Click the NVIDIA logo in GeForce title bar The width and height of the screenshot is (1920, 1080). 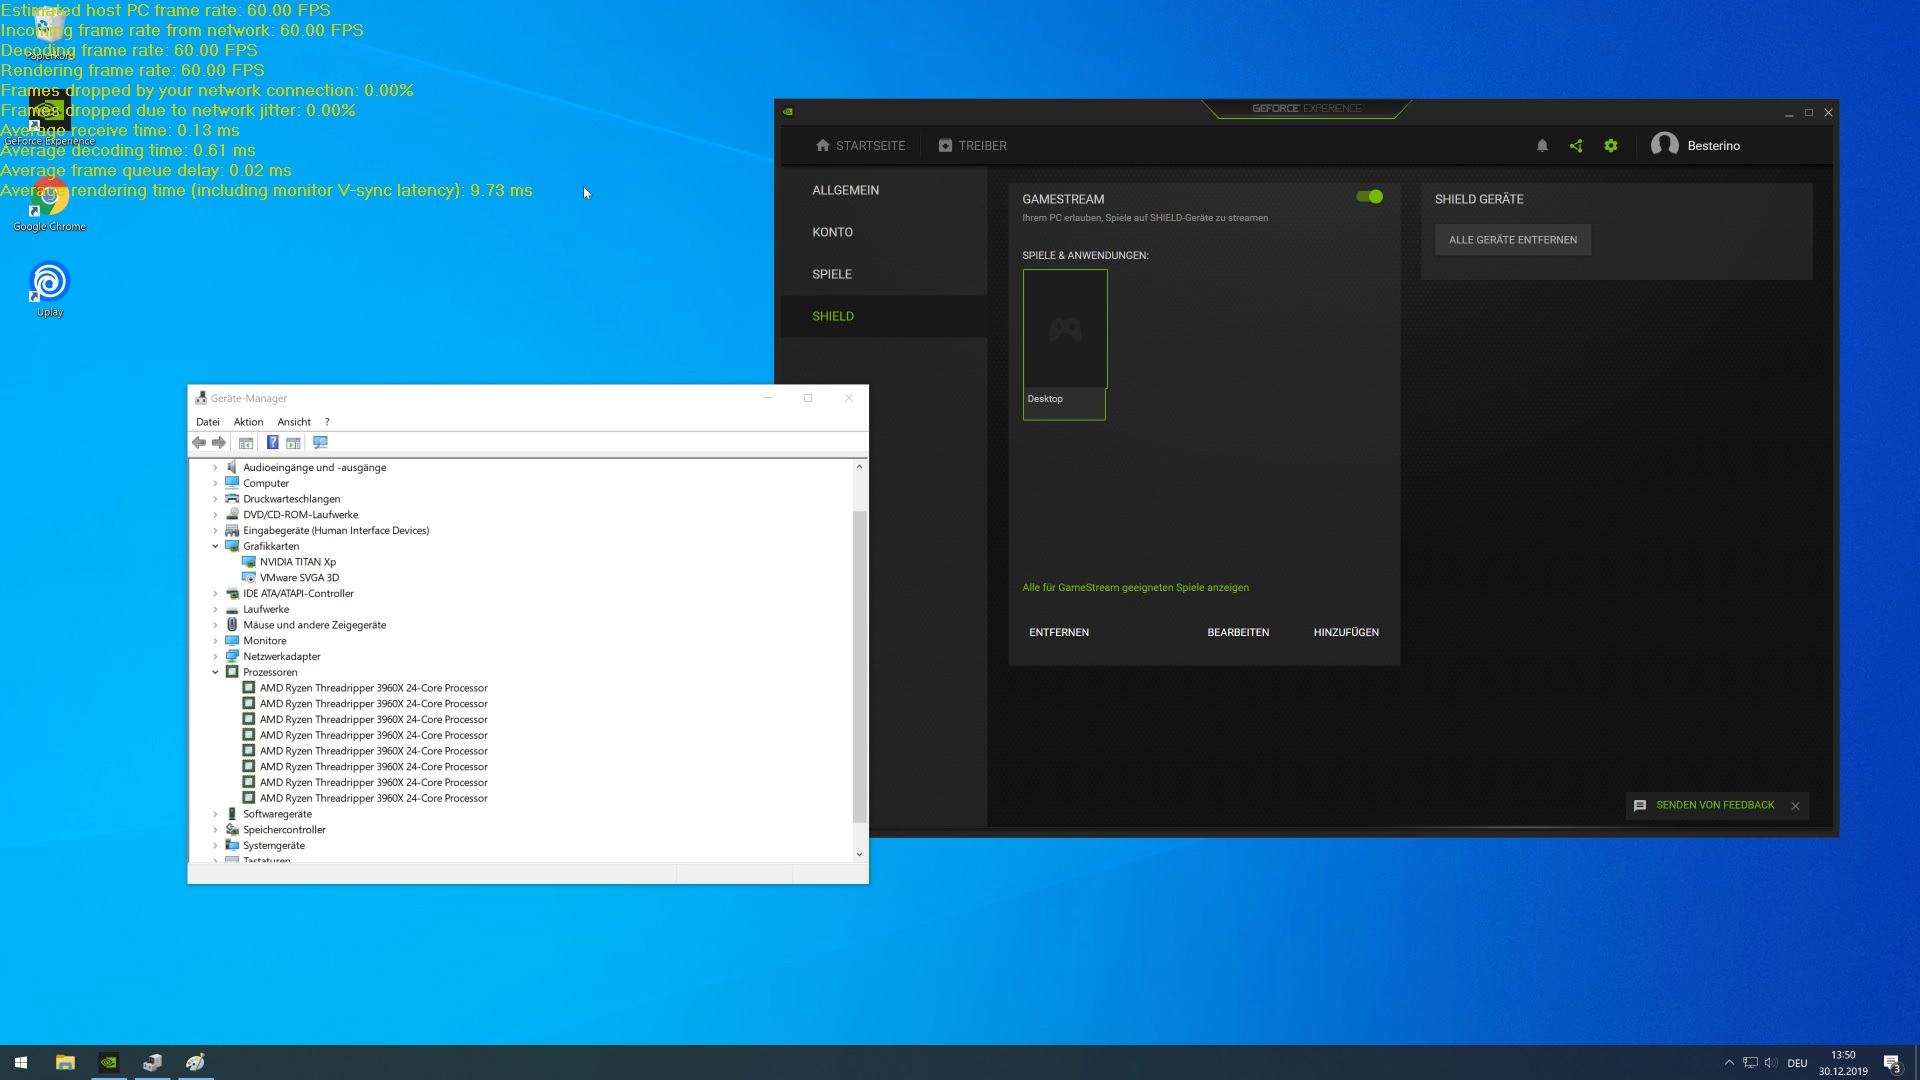click(x=788, y=112)
